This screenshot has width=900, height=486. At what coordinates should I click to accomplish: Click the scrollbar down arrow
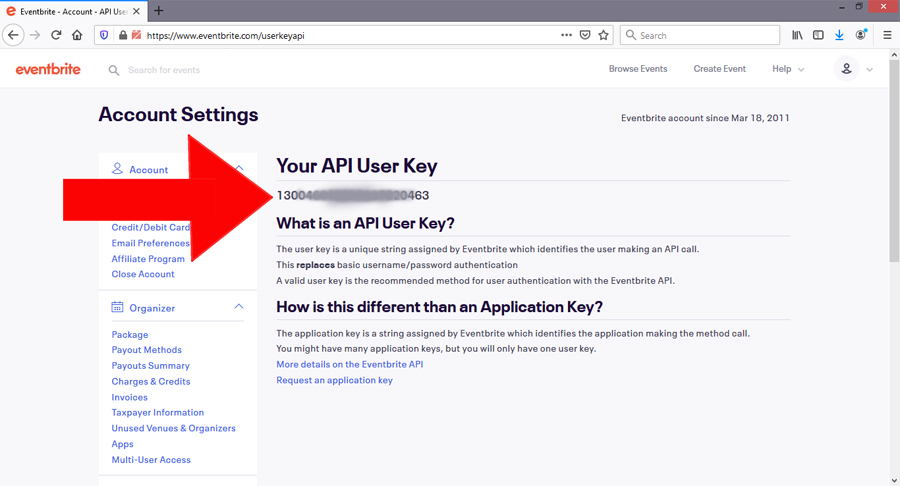[x=894, y=480]
